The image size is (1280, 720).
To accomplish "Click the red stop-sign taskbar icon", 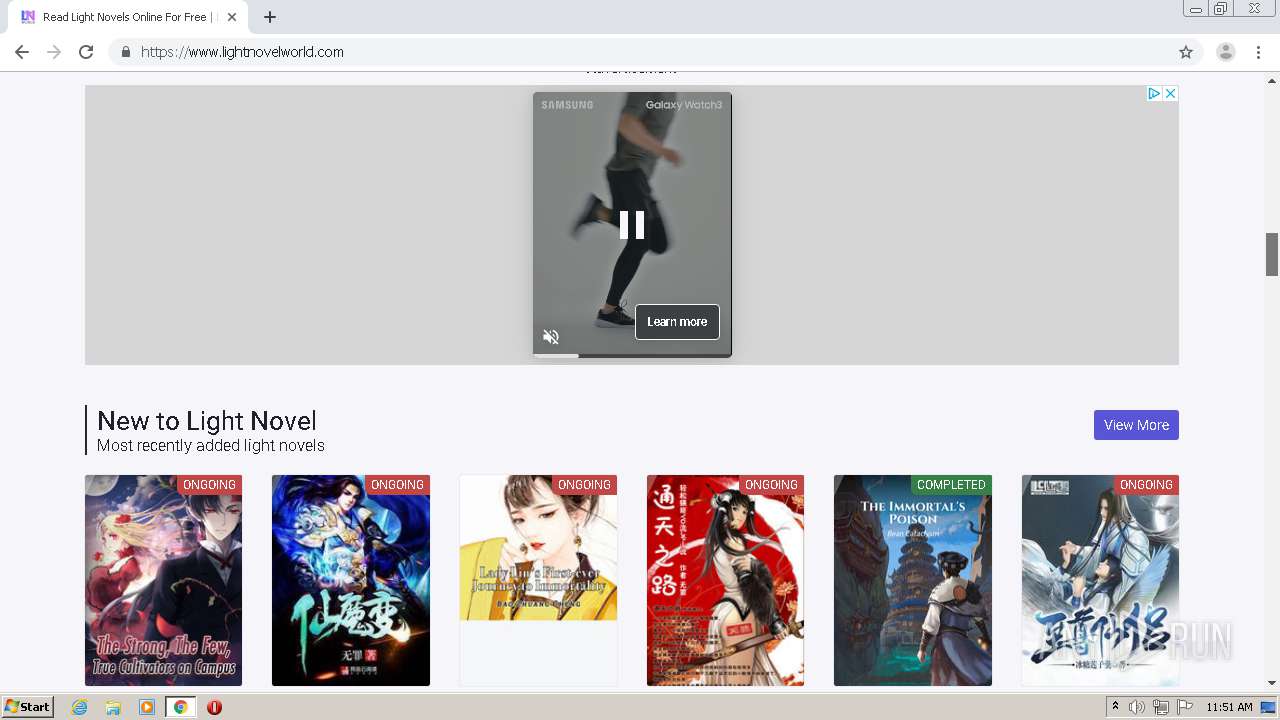I will tap(214, 707).
